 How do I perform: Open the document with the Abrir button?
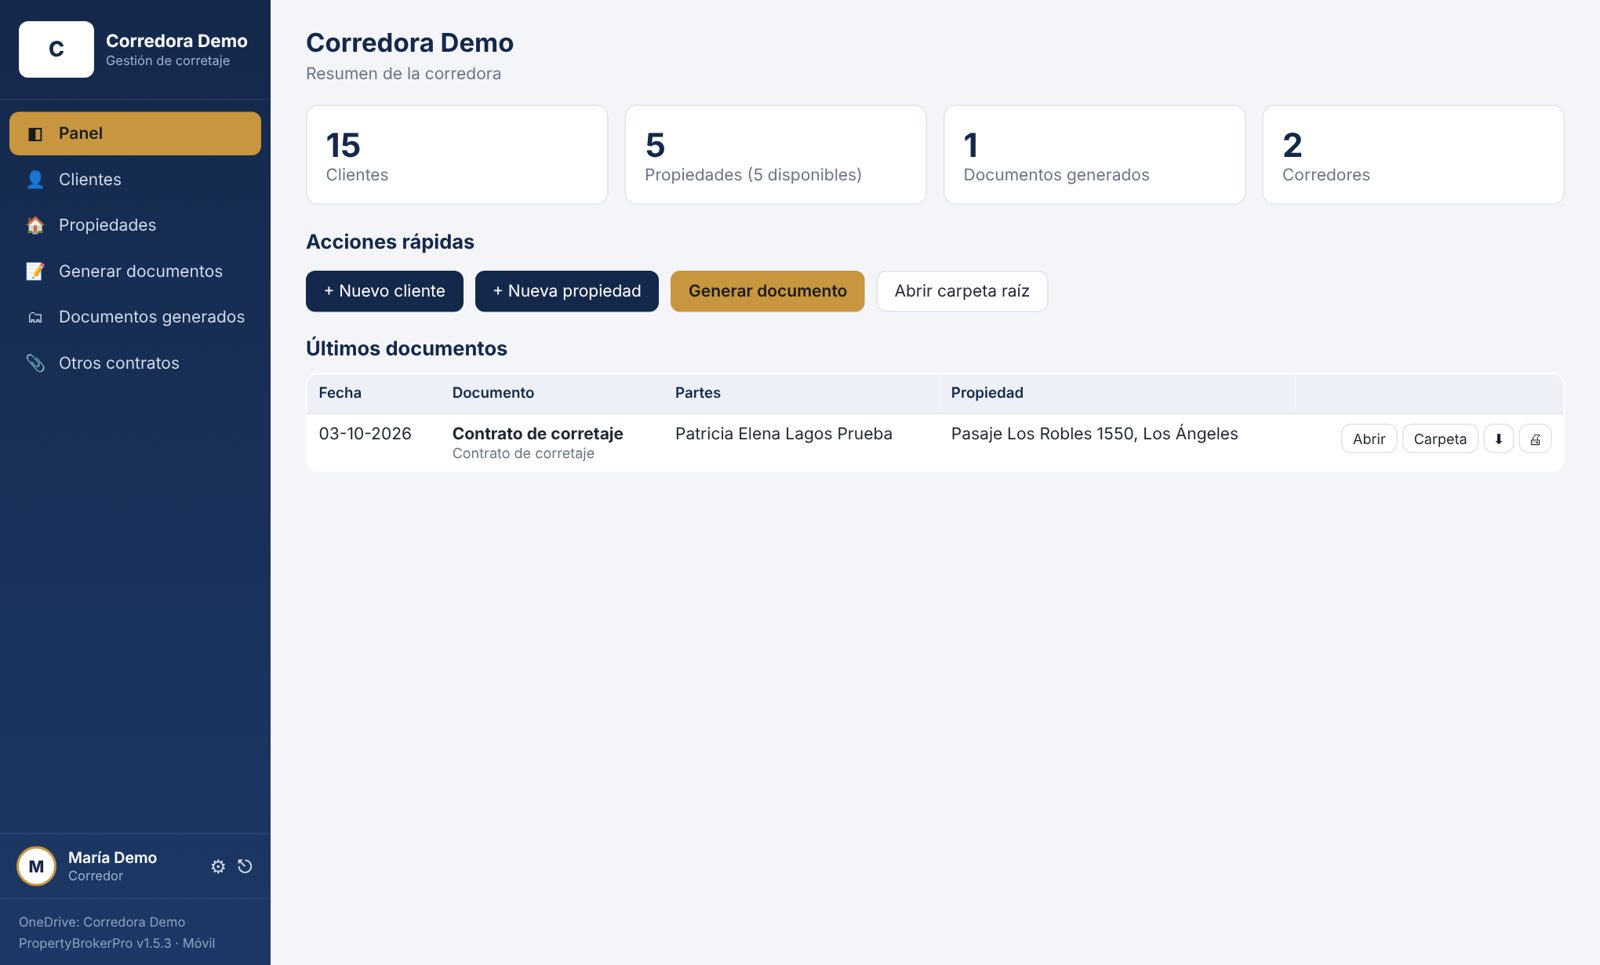[1369, 439]
